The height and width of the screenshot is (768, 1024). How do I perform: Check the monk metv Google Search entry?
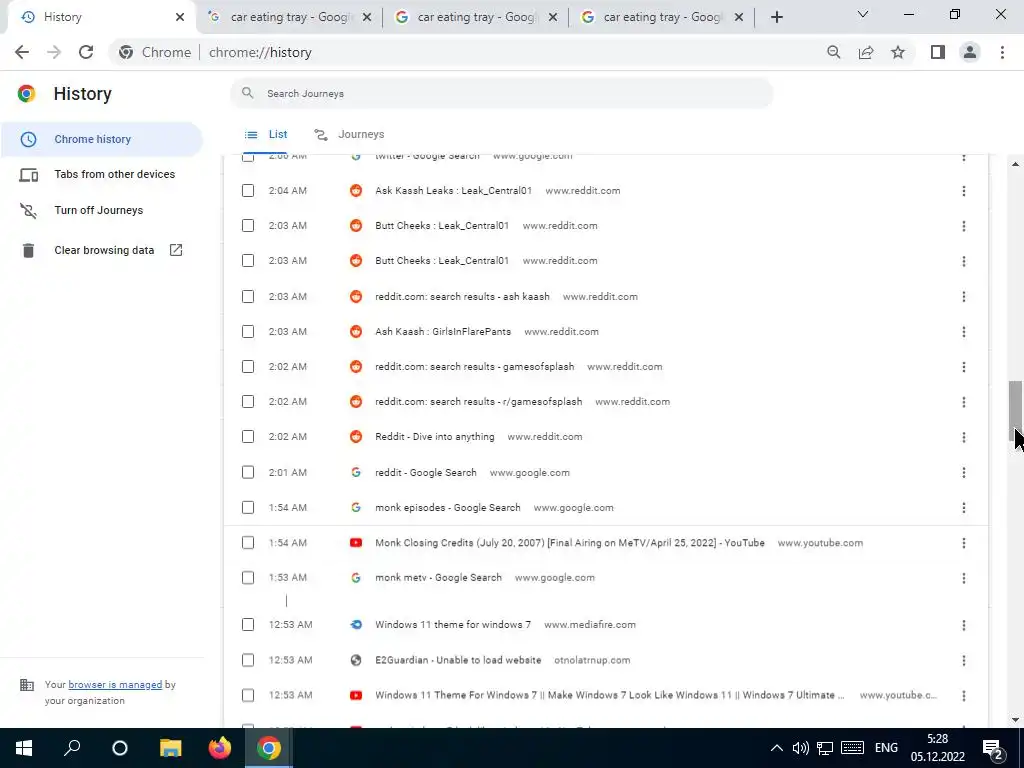click(248, 577)
